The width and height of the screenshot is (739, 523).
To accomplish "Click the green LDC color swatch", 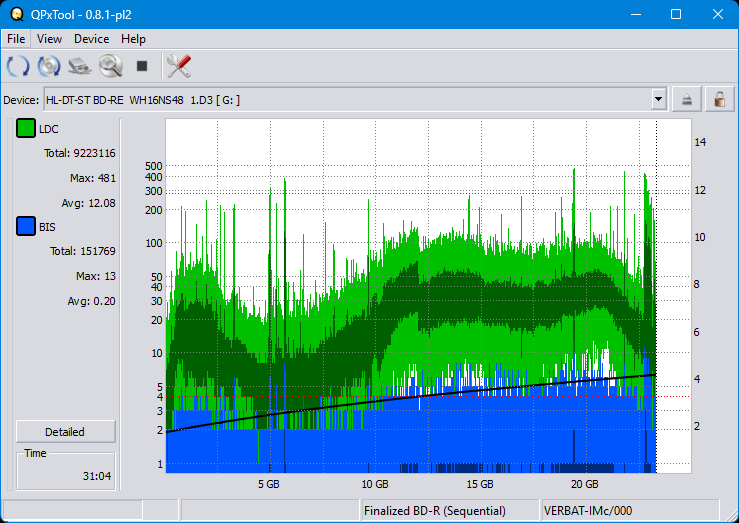I will pos(26,128).
